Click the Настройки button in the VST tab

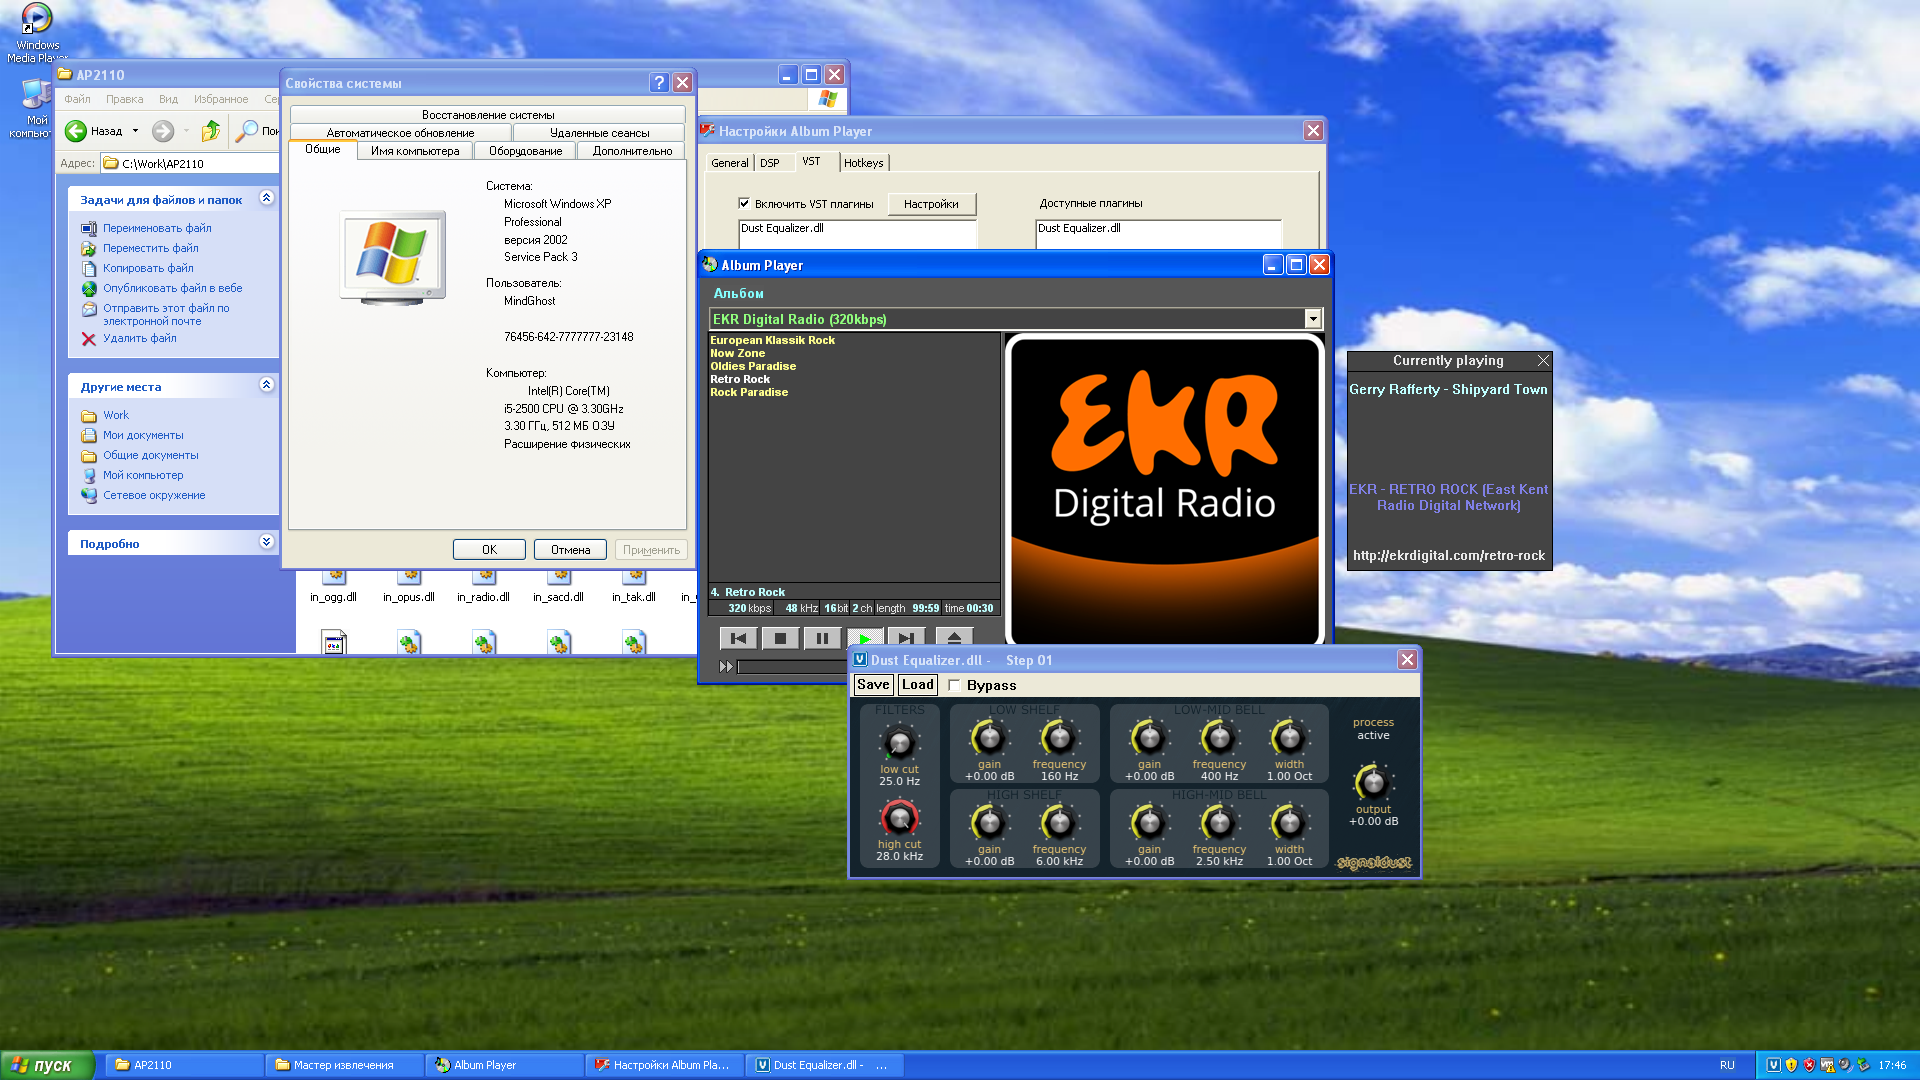[931, 204]
